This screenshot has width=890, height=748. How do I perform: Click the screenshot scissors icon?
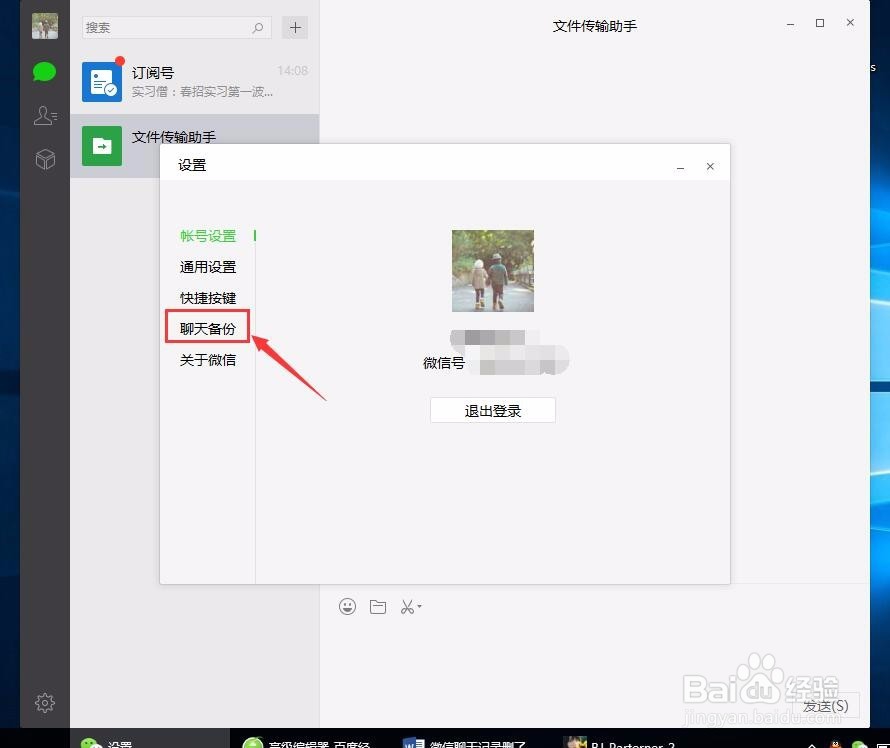[407, 607]
